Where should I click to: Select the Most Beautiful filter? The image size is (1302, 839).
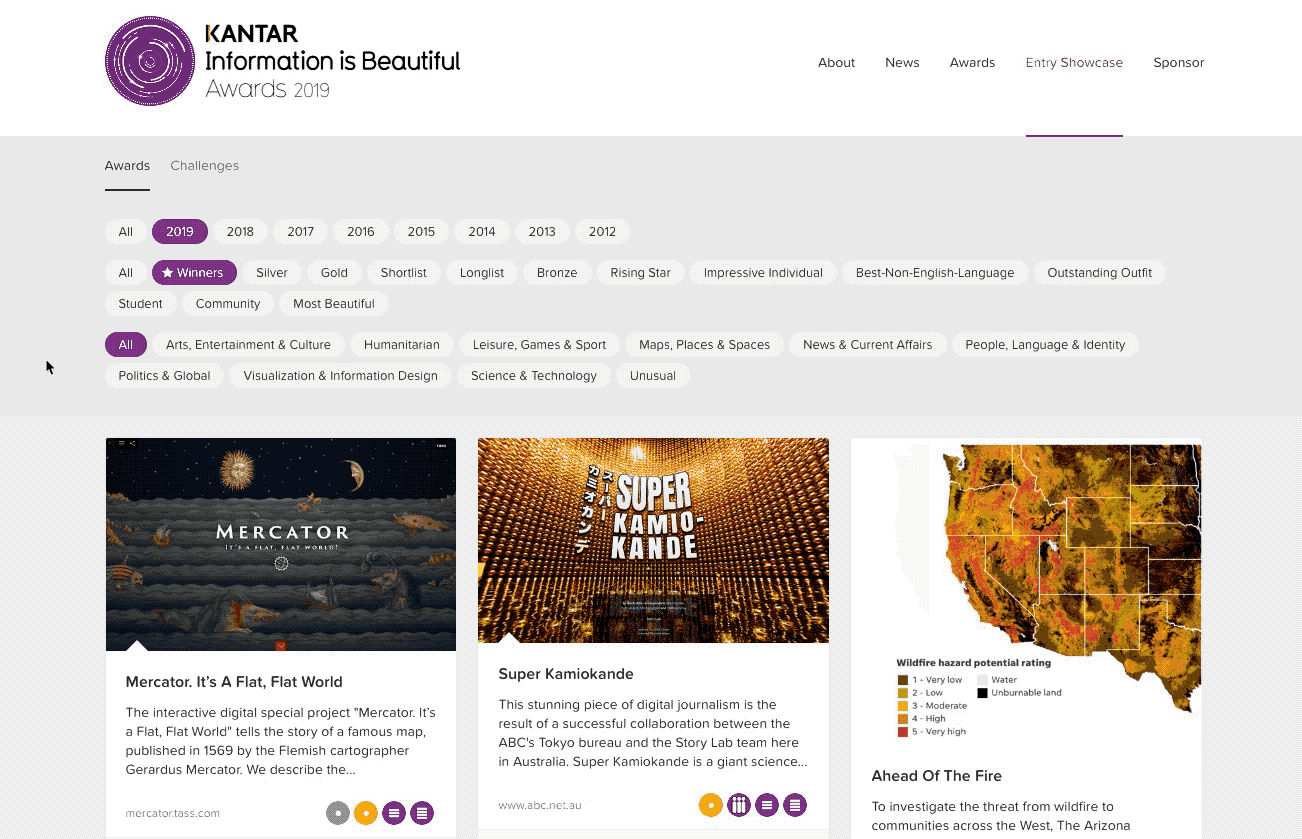coord(334,304)
